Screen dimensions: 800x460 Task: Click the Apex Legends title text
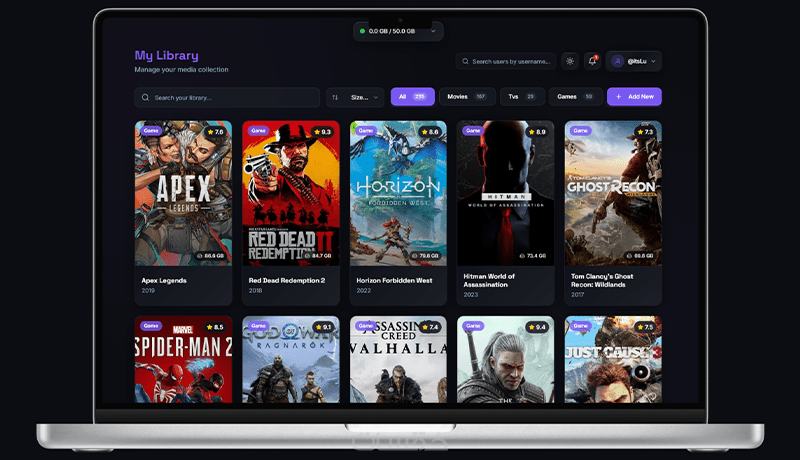point(164,280)
